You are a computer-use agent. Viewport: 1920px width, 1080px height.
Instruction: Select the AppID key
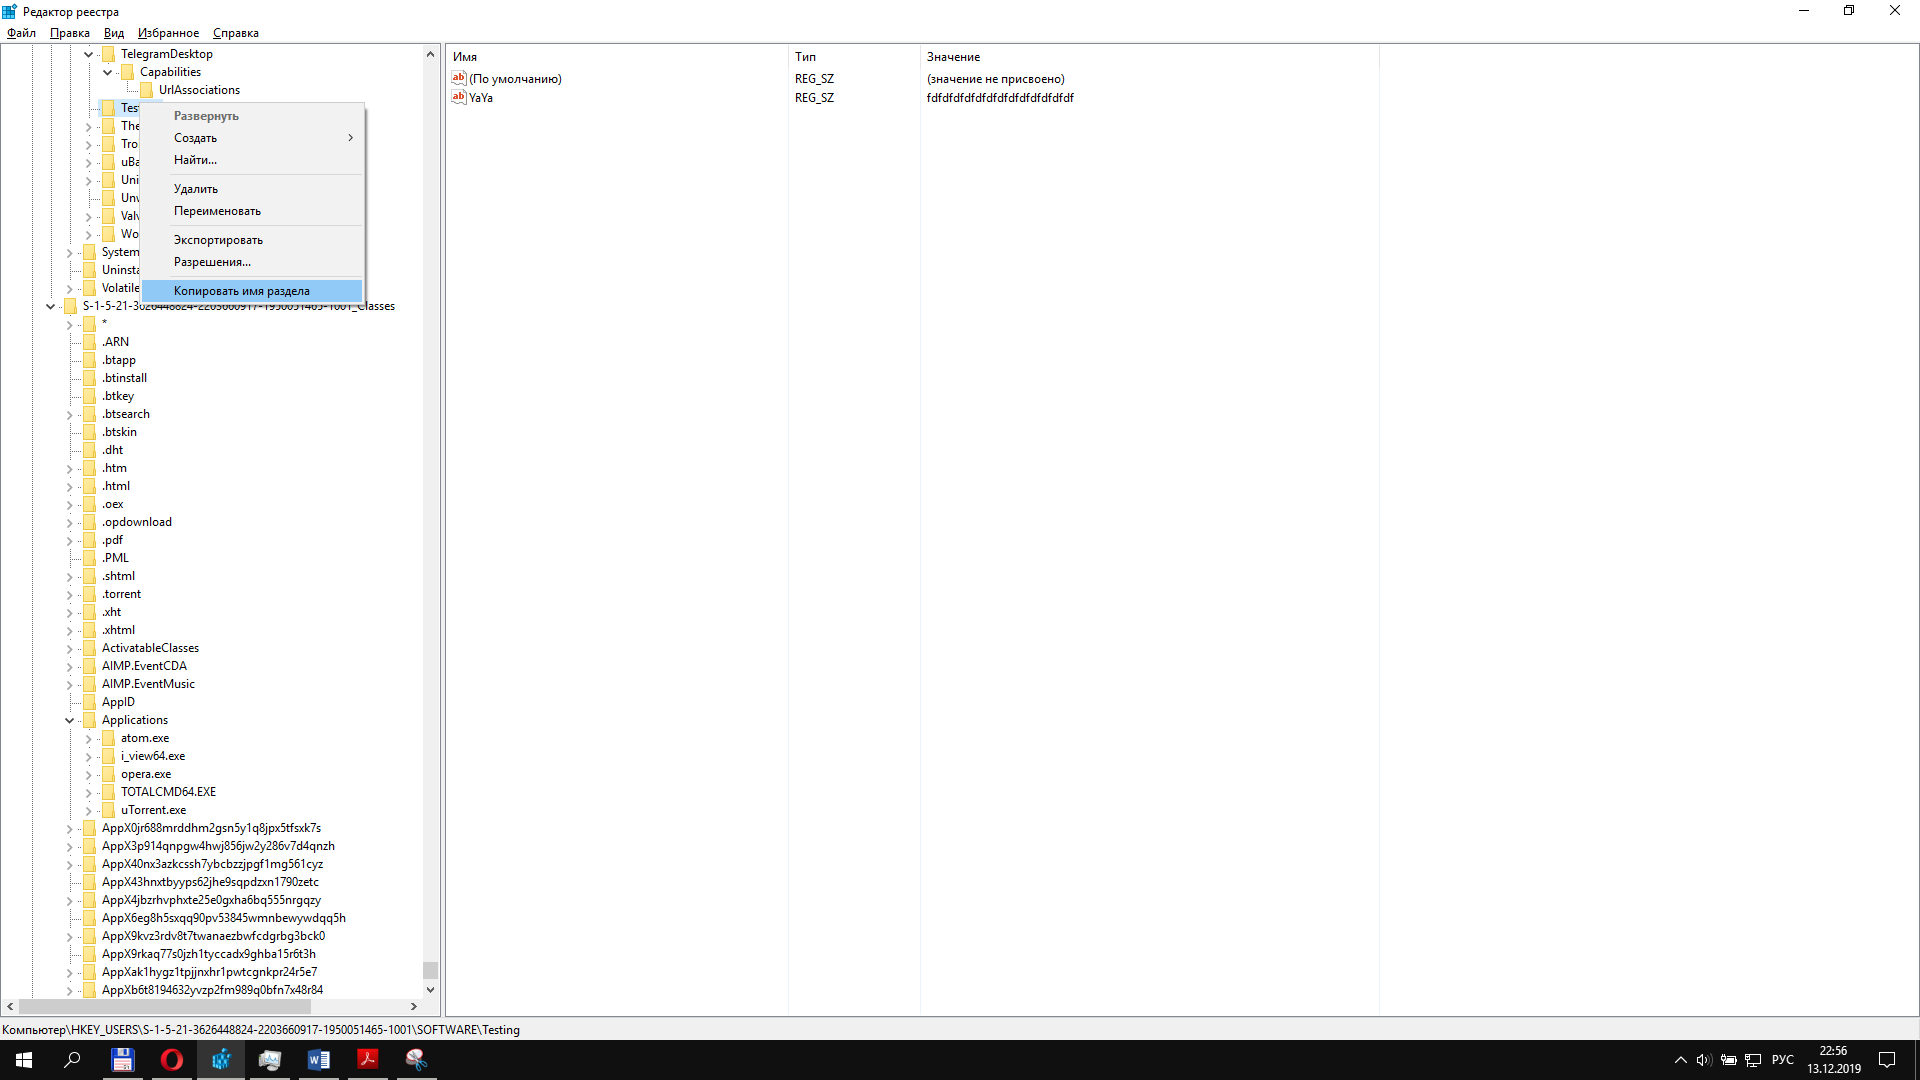pyautogui.click(x=118, y=702)
